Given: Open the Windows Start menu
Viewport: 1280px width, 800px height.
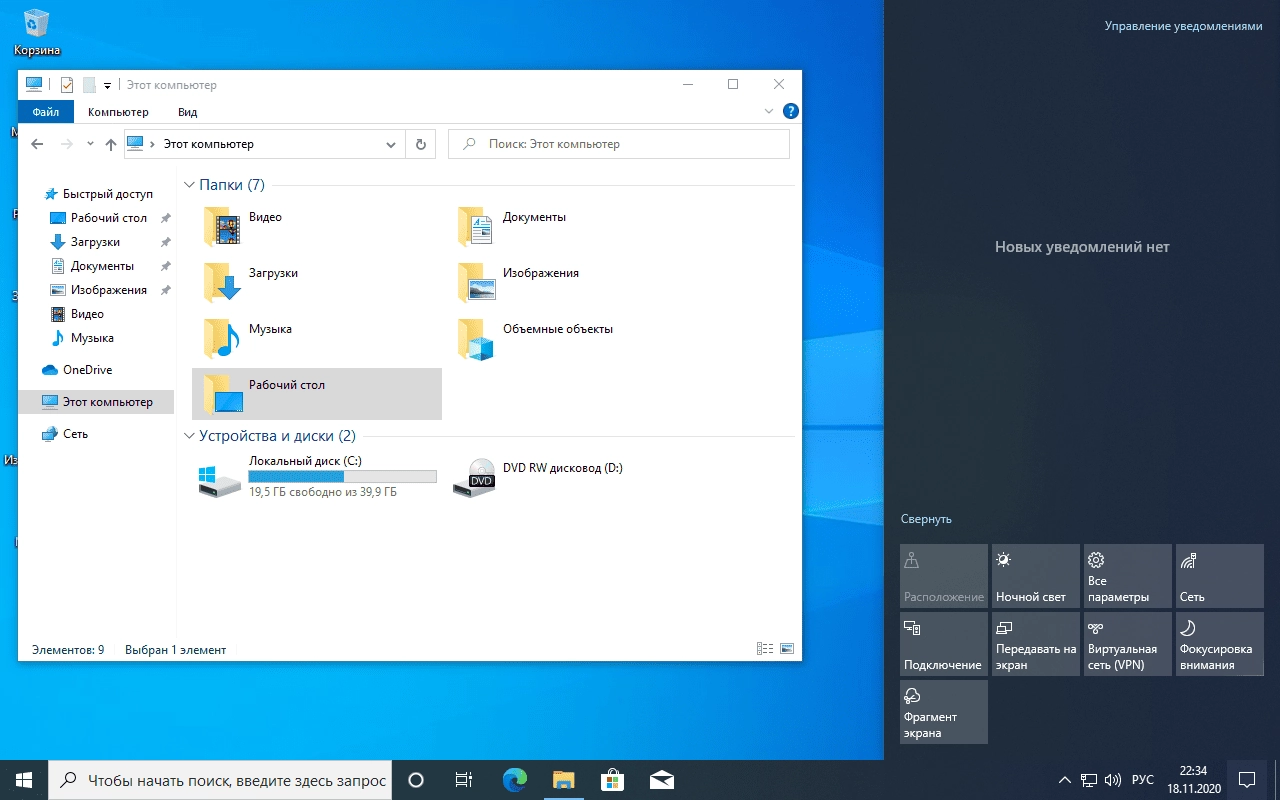Looking at the screenshot, I should (24, 779).
